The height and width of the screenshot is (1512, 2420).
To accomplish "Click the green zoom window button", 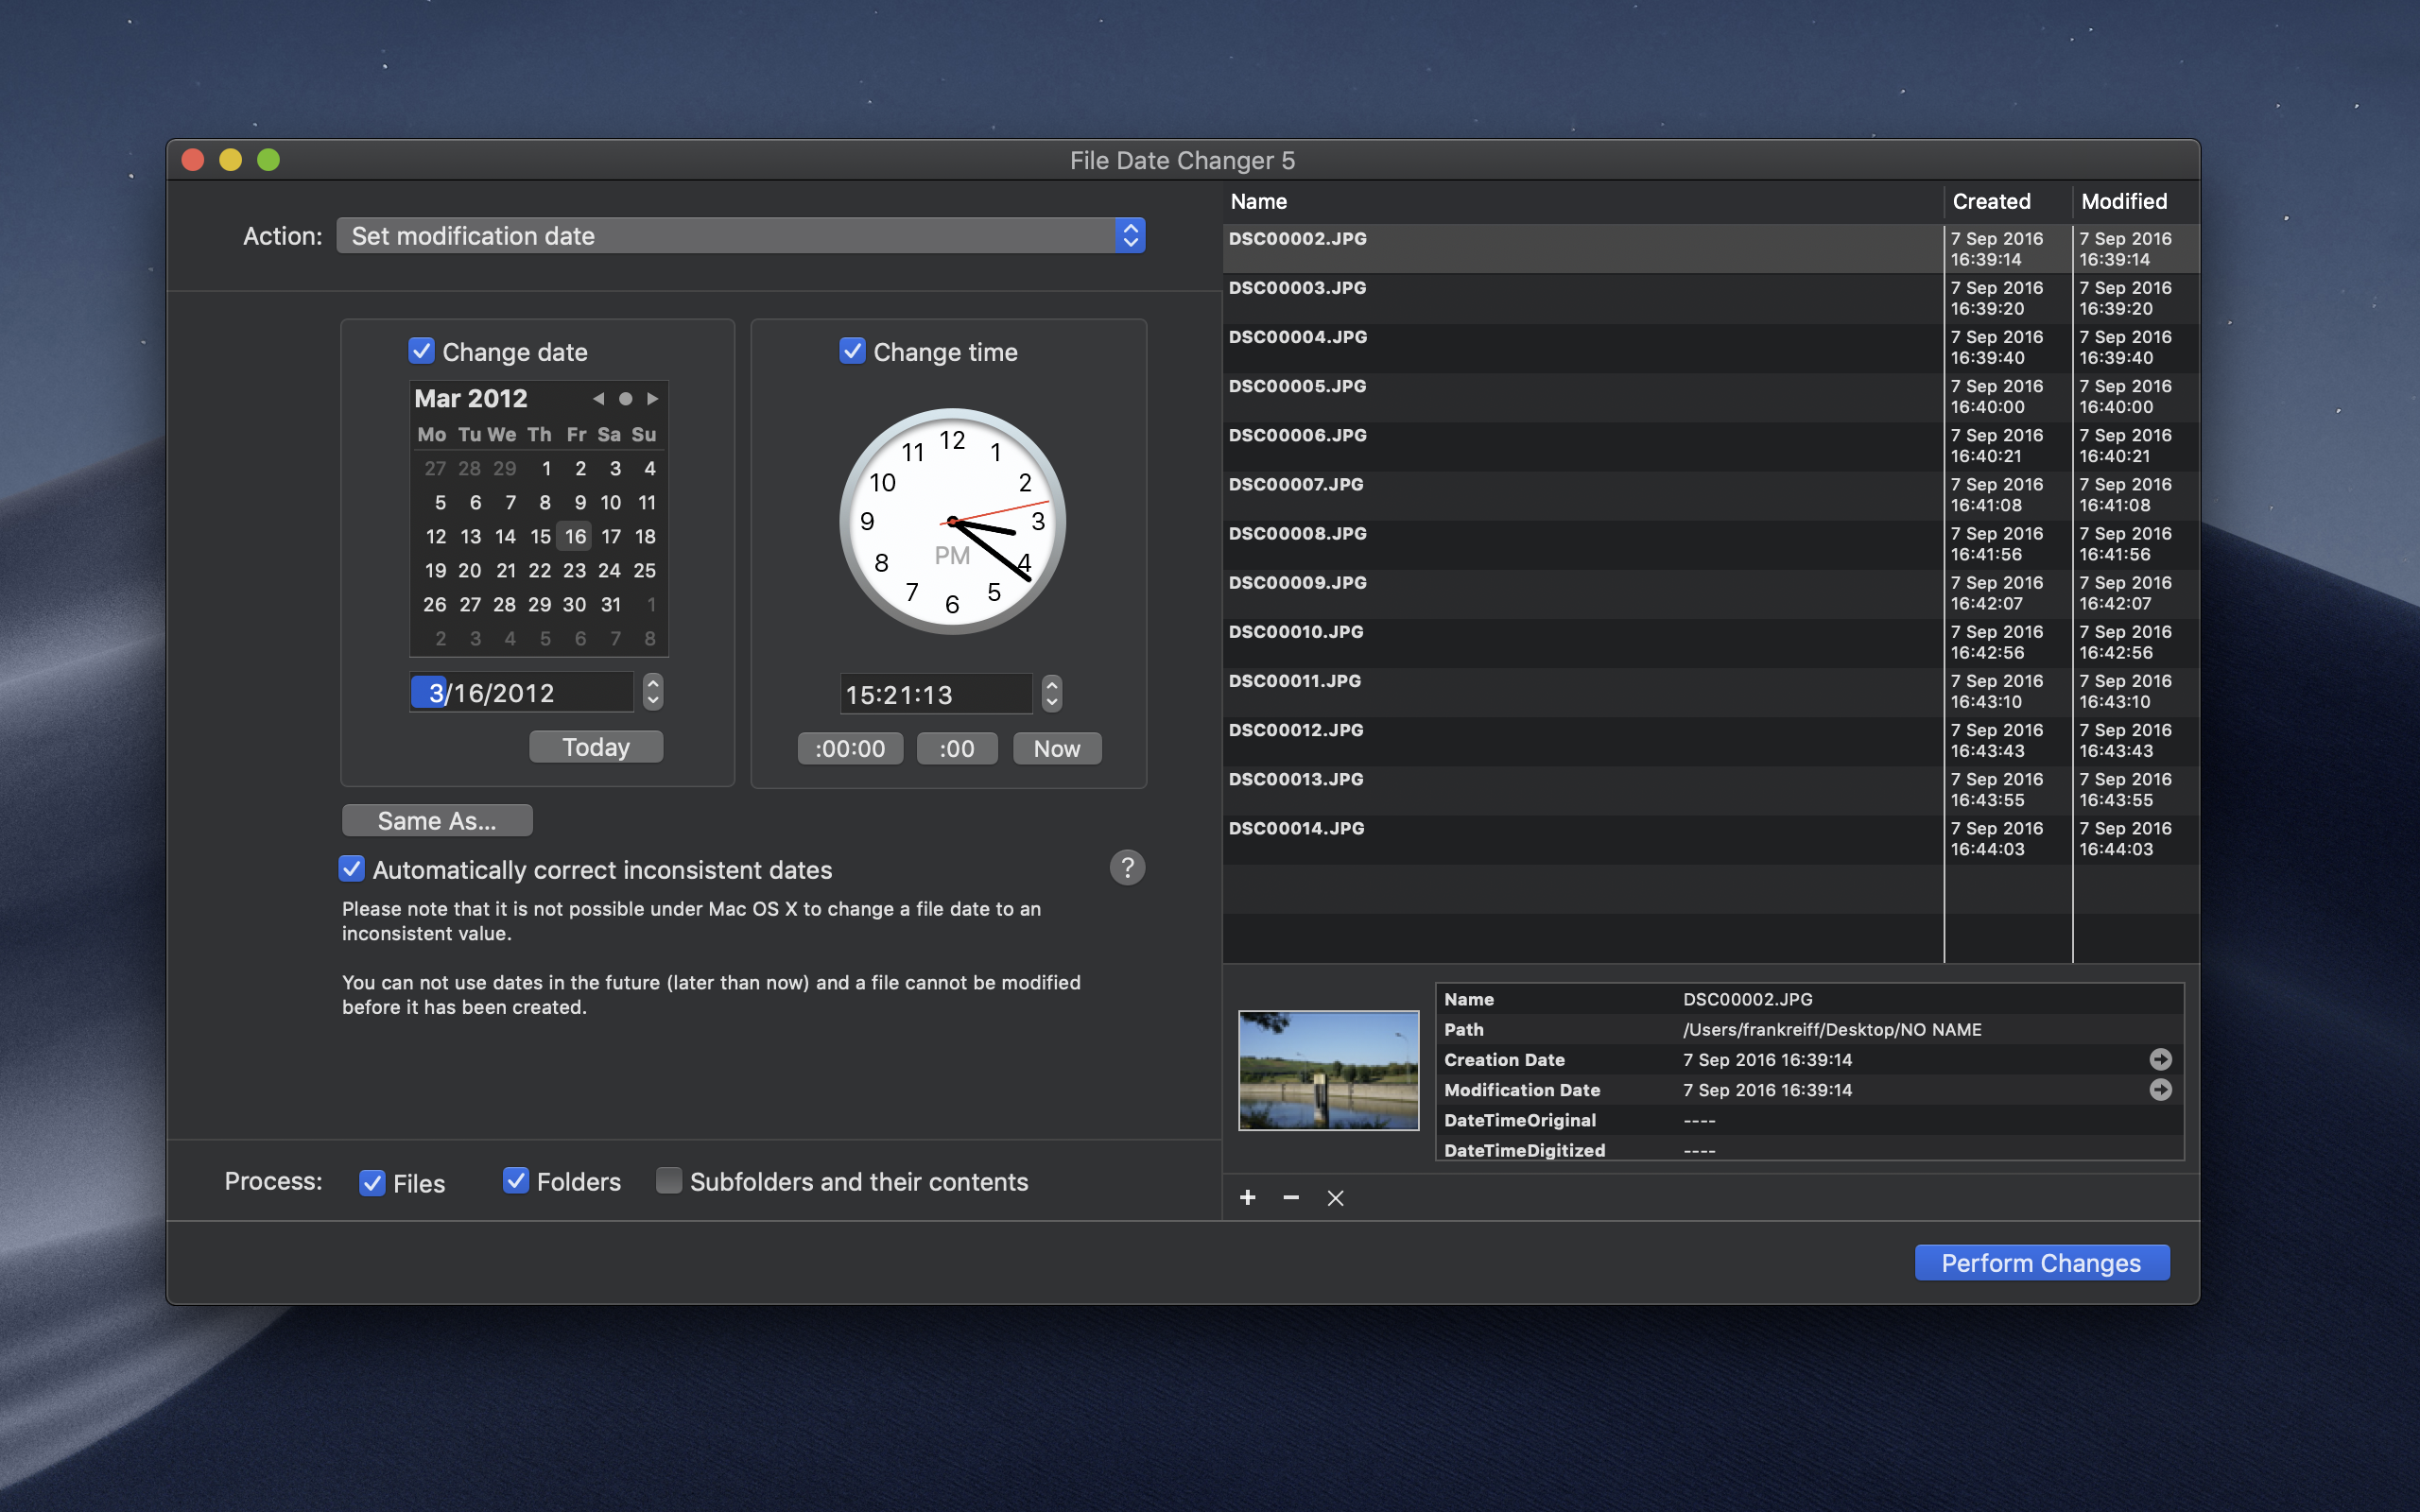I will pos(268,160).
